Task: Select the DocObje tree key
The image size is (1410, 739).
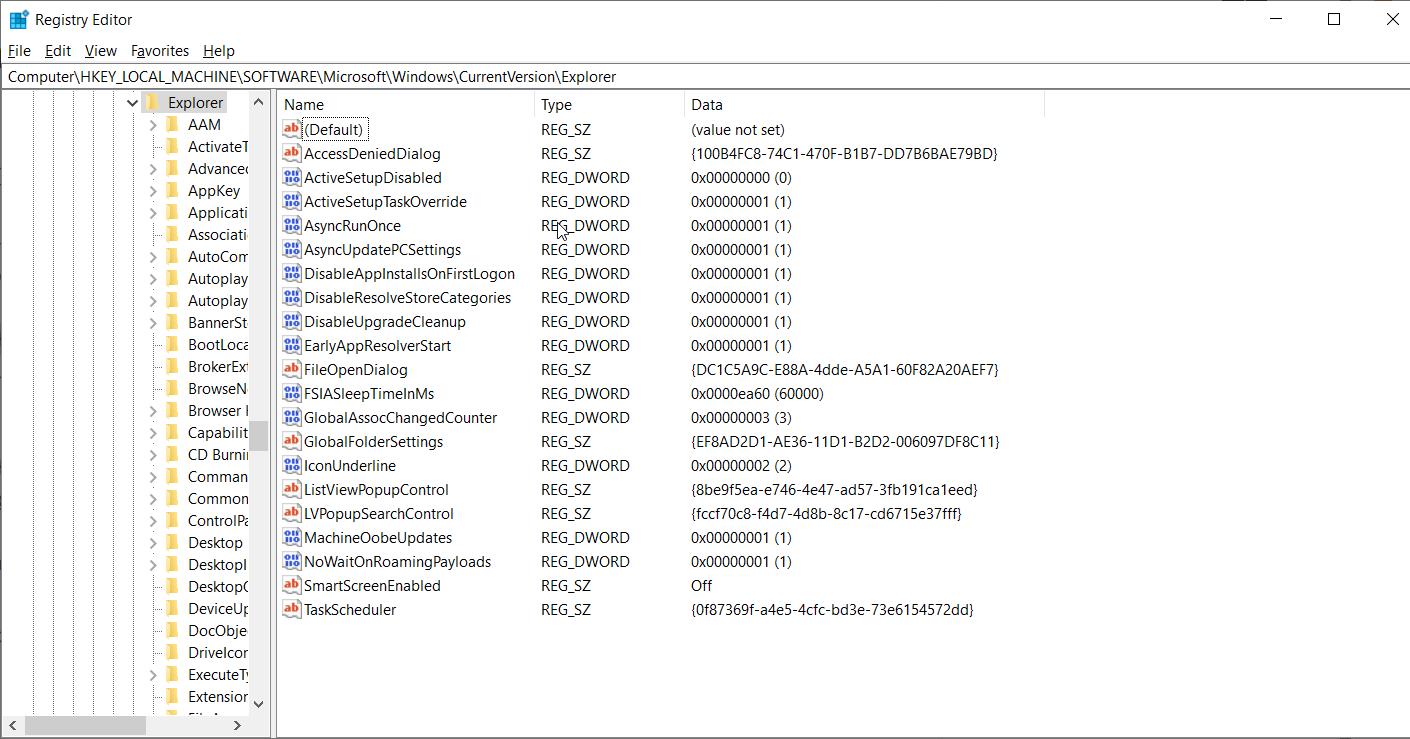Action: 217,630
